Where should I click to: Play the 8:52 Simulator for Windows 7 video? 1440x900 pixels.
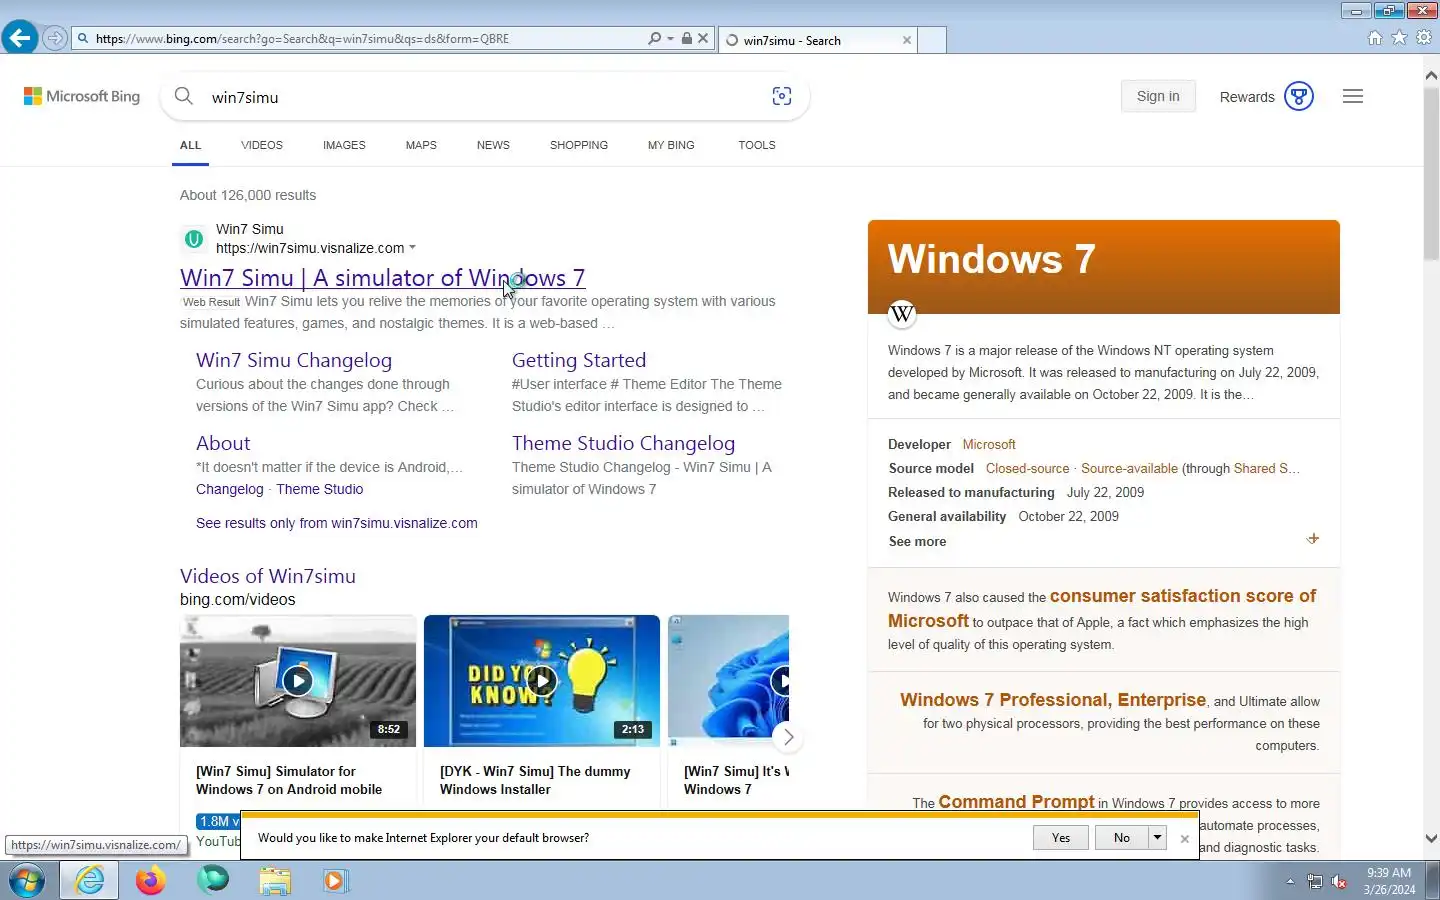coord(298,681)
